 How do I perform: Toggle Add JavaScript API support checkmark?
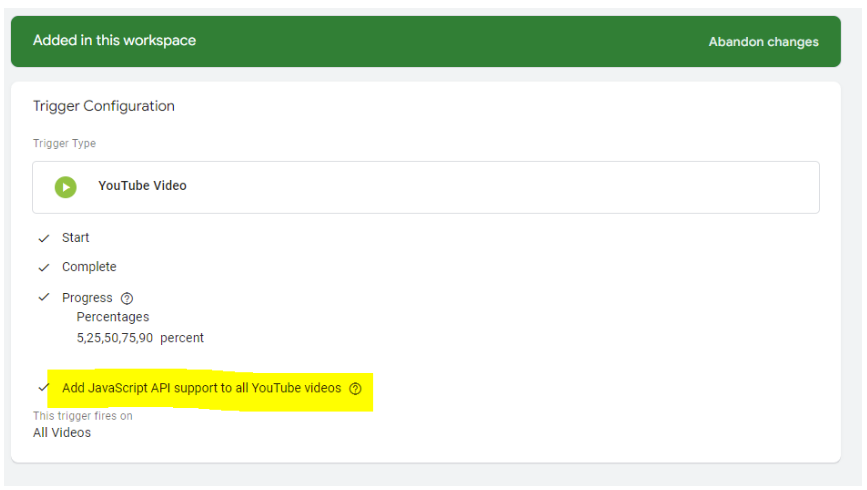44,388
